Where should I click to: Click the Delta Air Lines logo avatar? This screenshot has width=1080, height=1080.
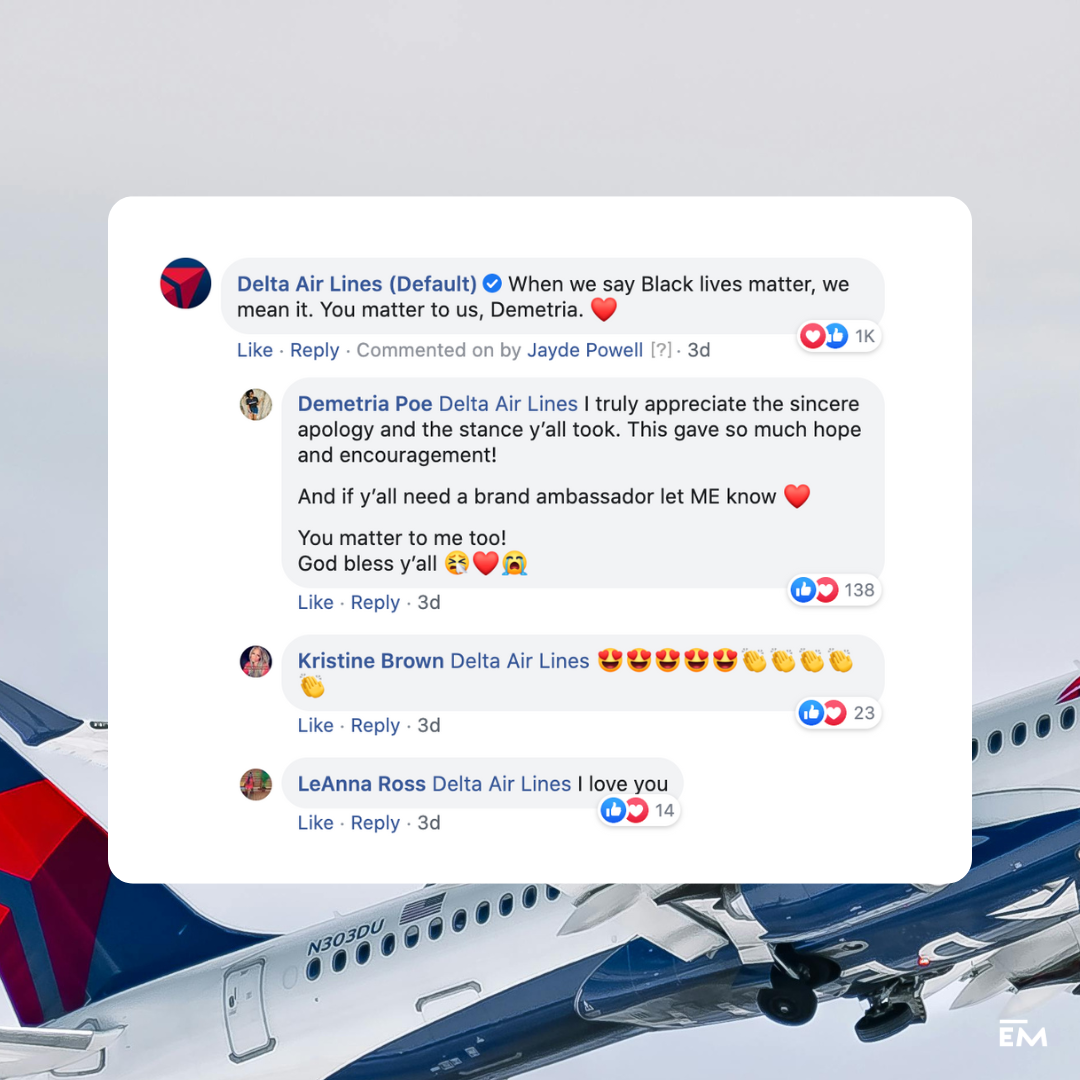(x=186, y=283)
